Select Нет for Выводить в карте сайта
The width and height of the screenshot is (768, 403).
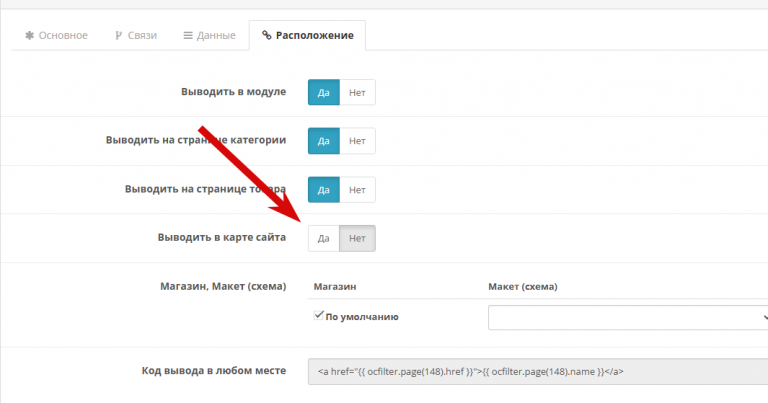(357, 238)
